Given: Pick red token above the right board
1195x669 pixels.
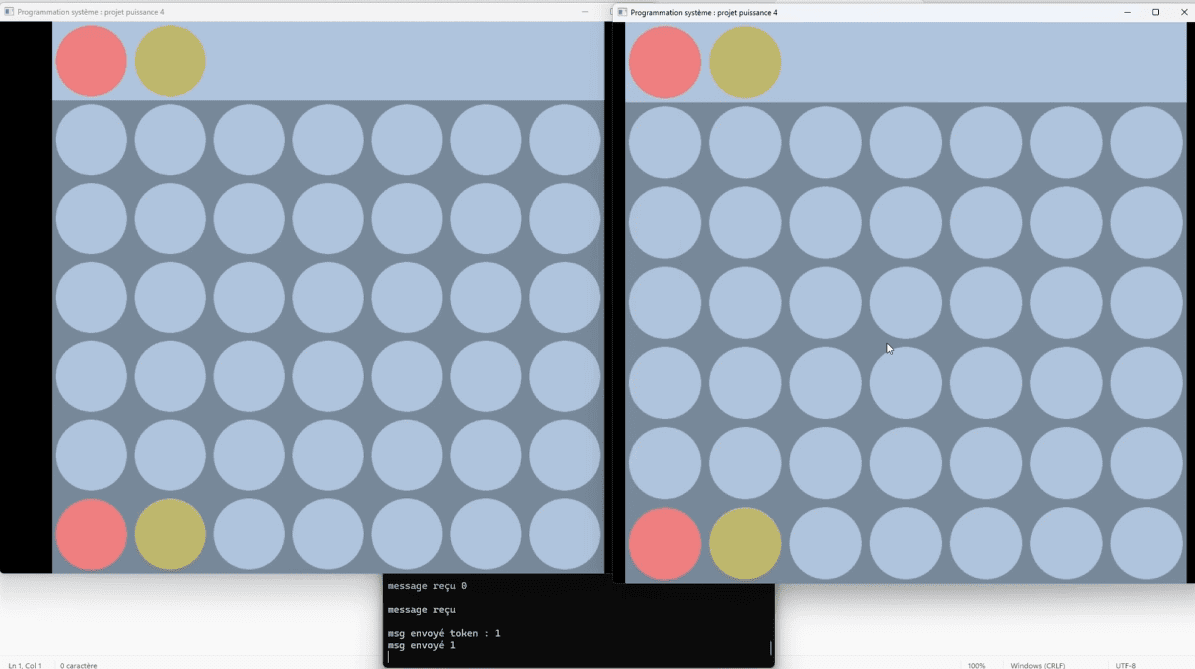Looking at the screenshot, I should [665, 62].
